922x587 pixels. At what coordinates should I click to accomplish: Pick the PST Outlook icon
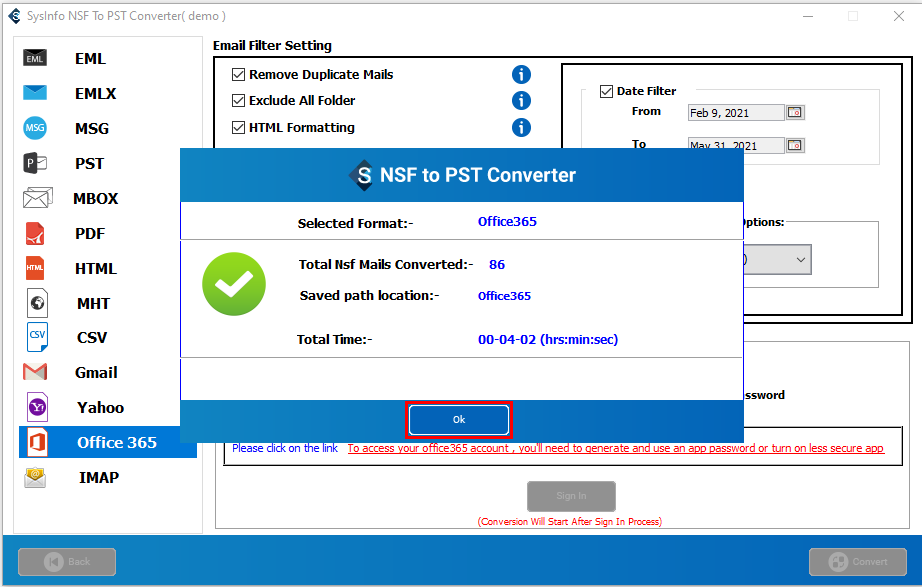(x=35, y=163)
